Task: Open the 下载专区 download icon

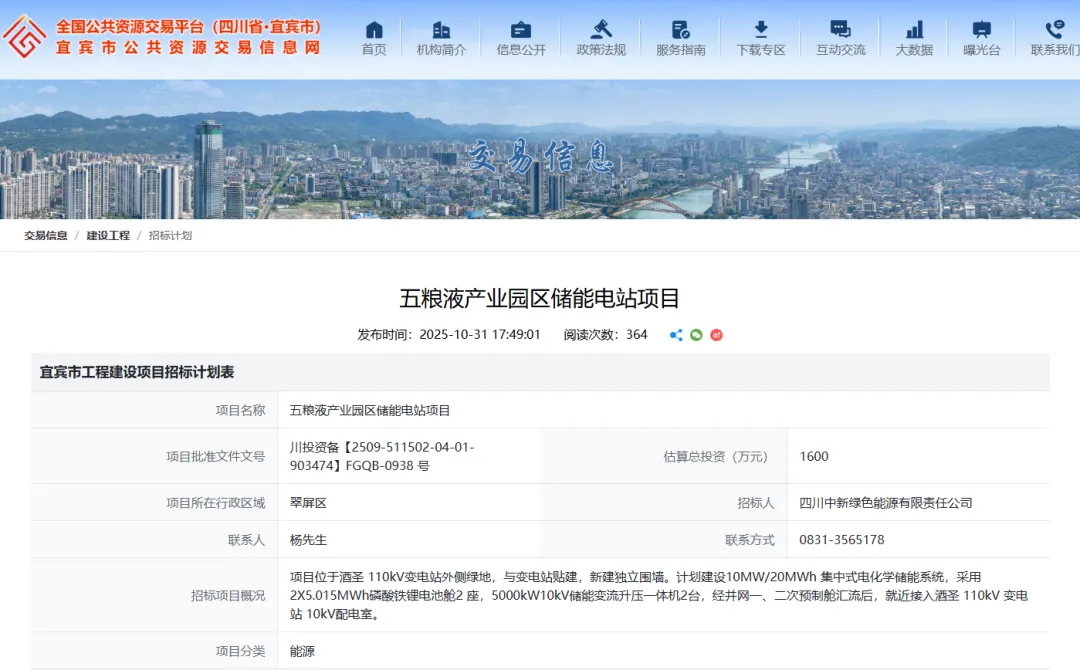Action: pyautogui.click(x=760, y=31)
